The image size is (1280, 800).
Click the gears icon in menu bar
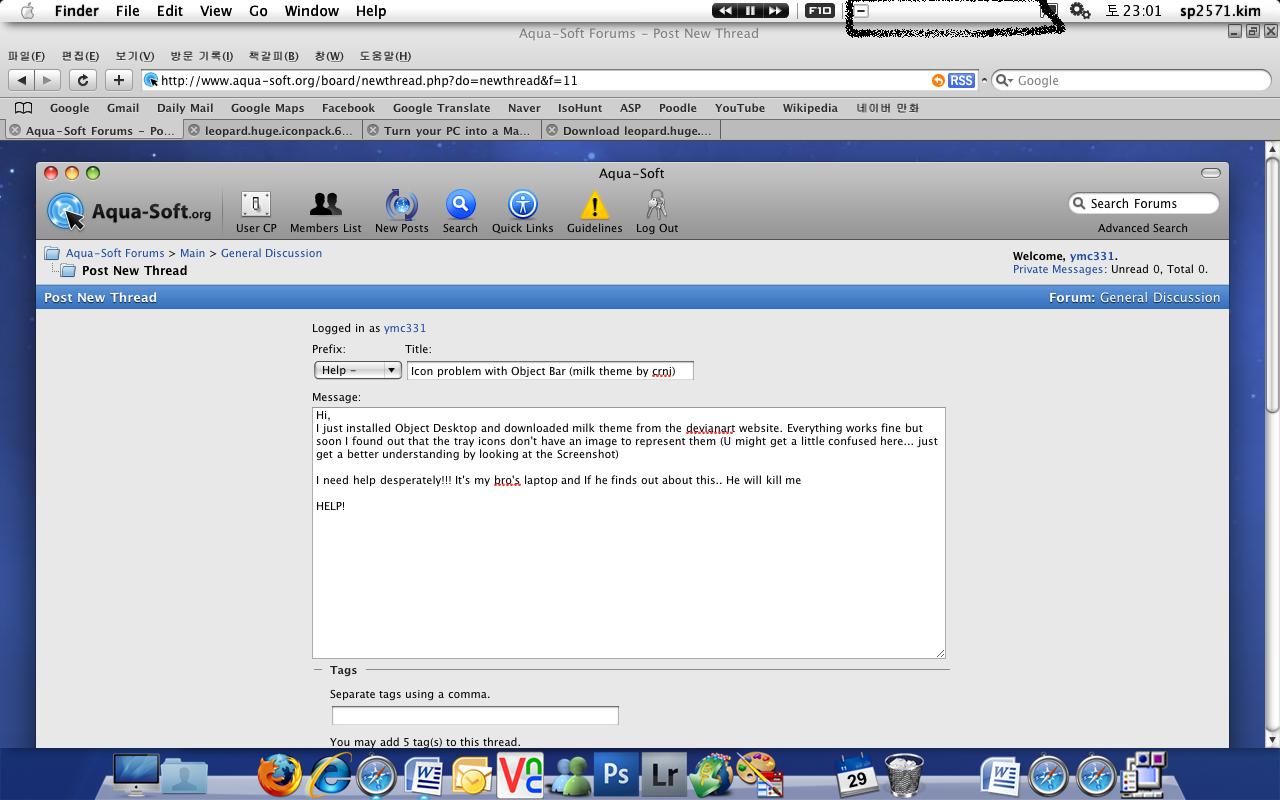pyautogui.click(x=1080, y=11)
